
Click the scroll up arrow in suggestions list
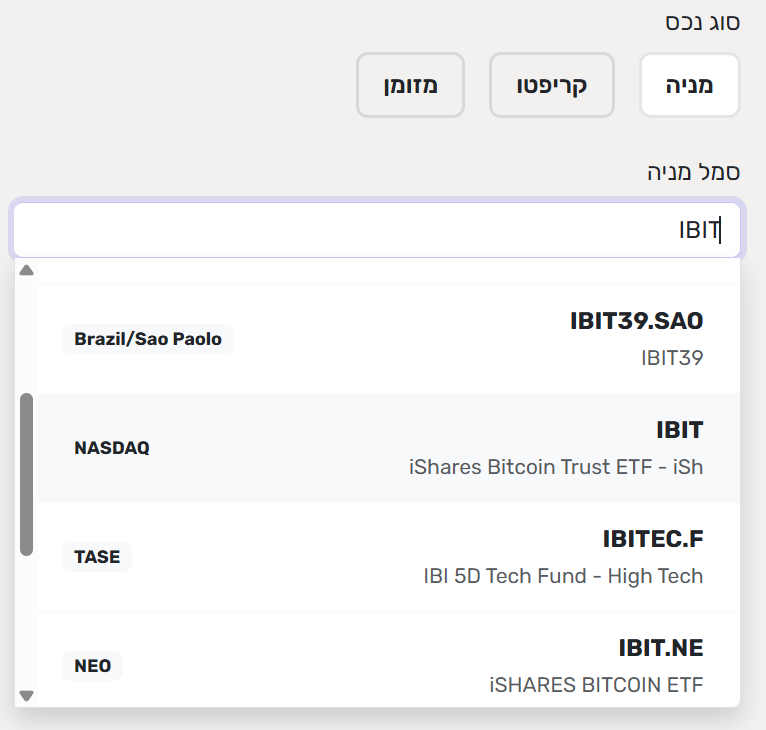(27, 270)
